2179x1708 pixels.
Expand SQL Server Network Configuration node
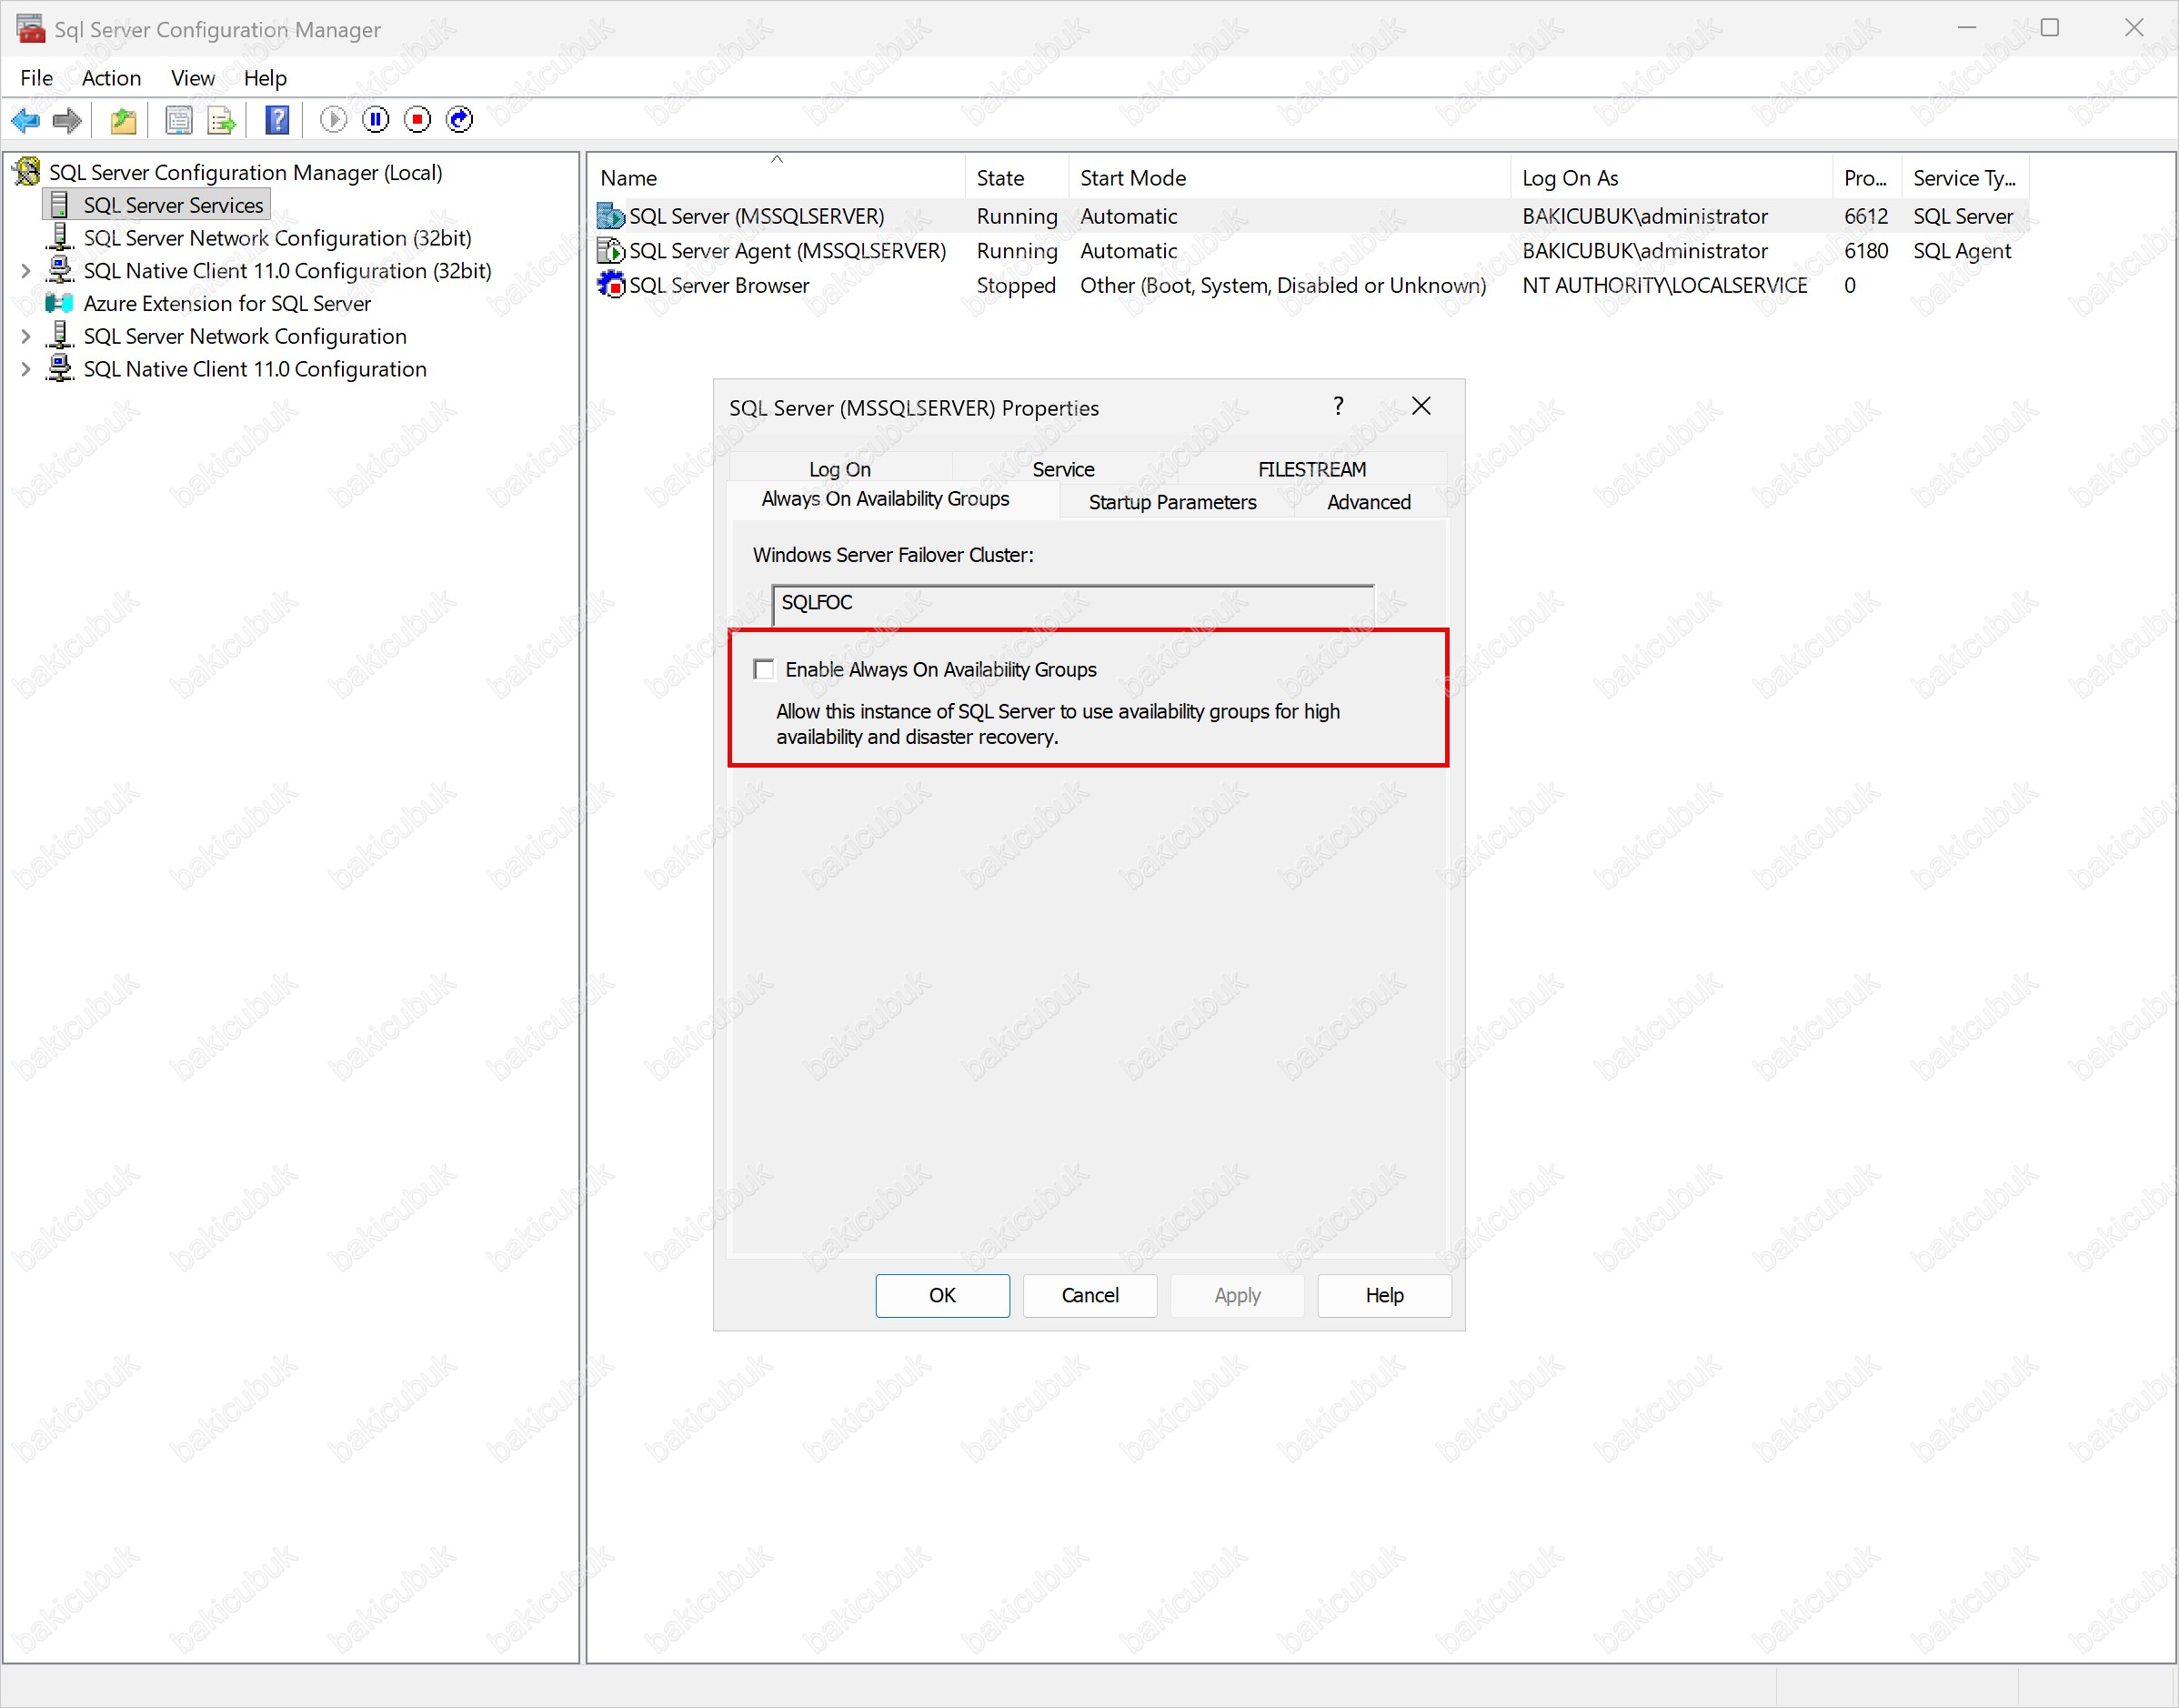(x=26, y=337)
